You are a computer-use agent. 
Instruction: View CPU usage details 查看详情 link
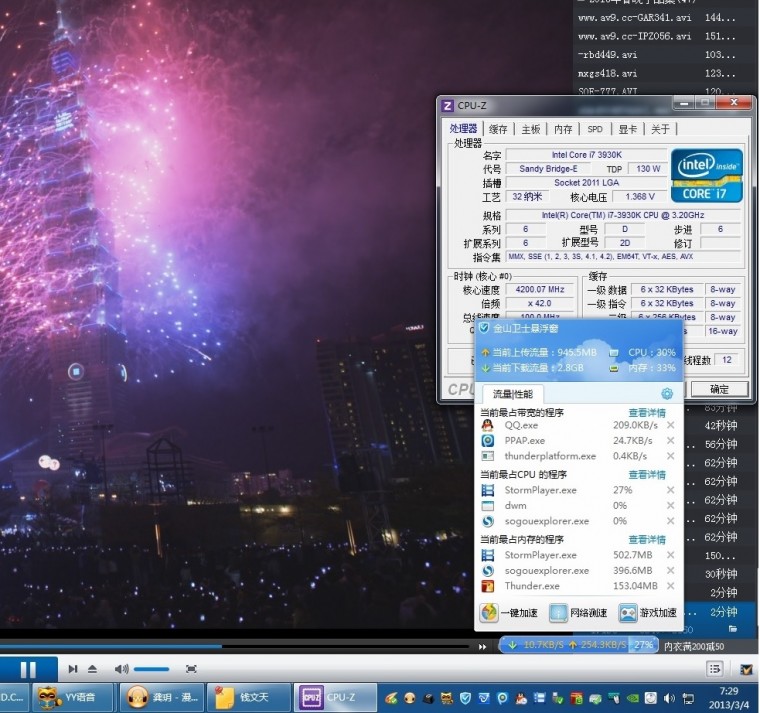pyautogui.click(x=647, y=474)
